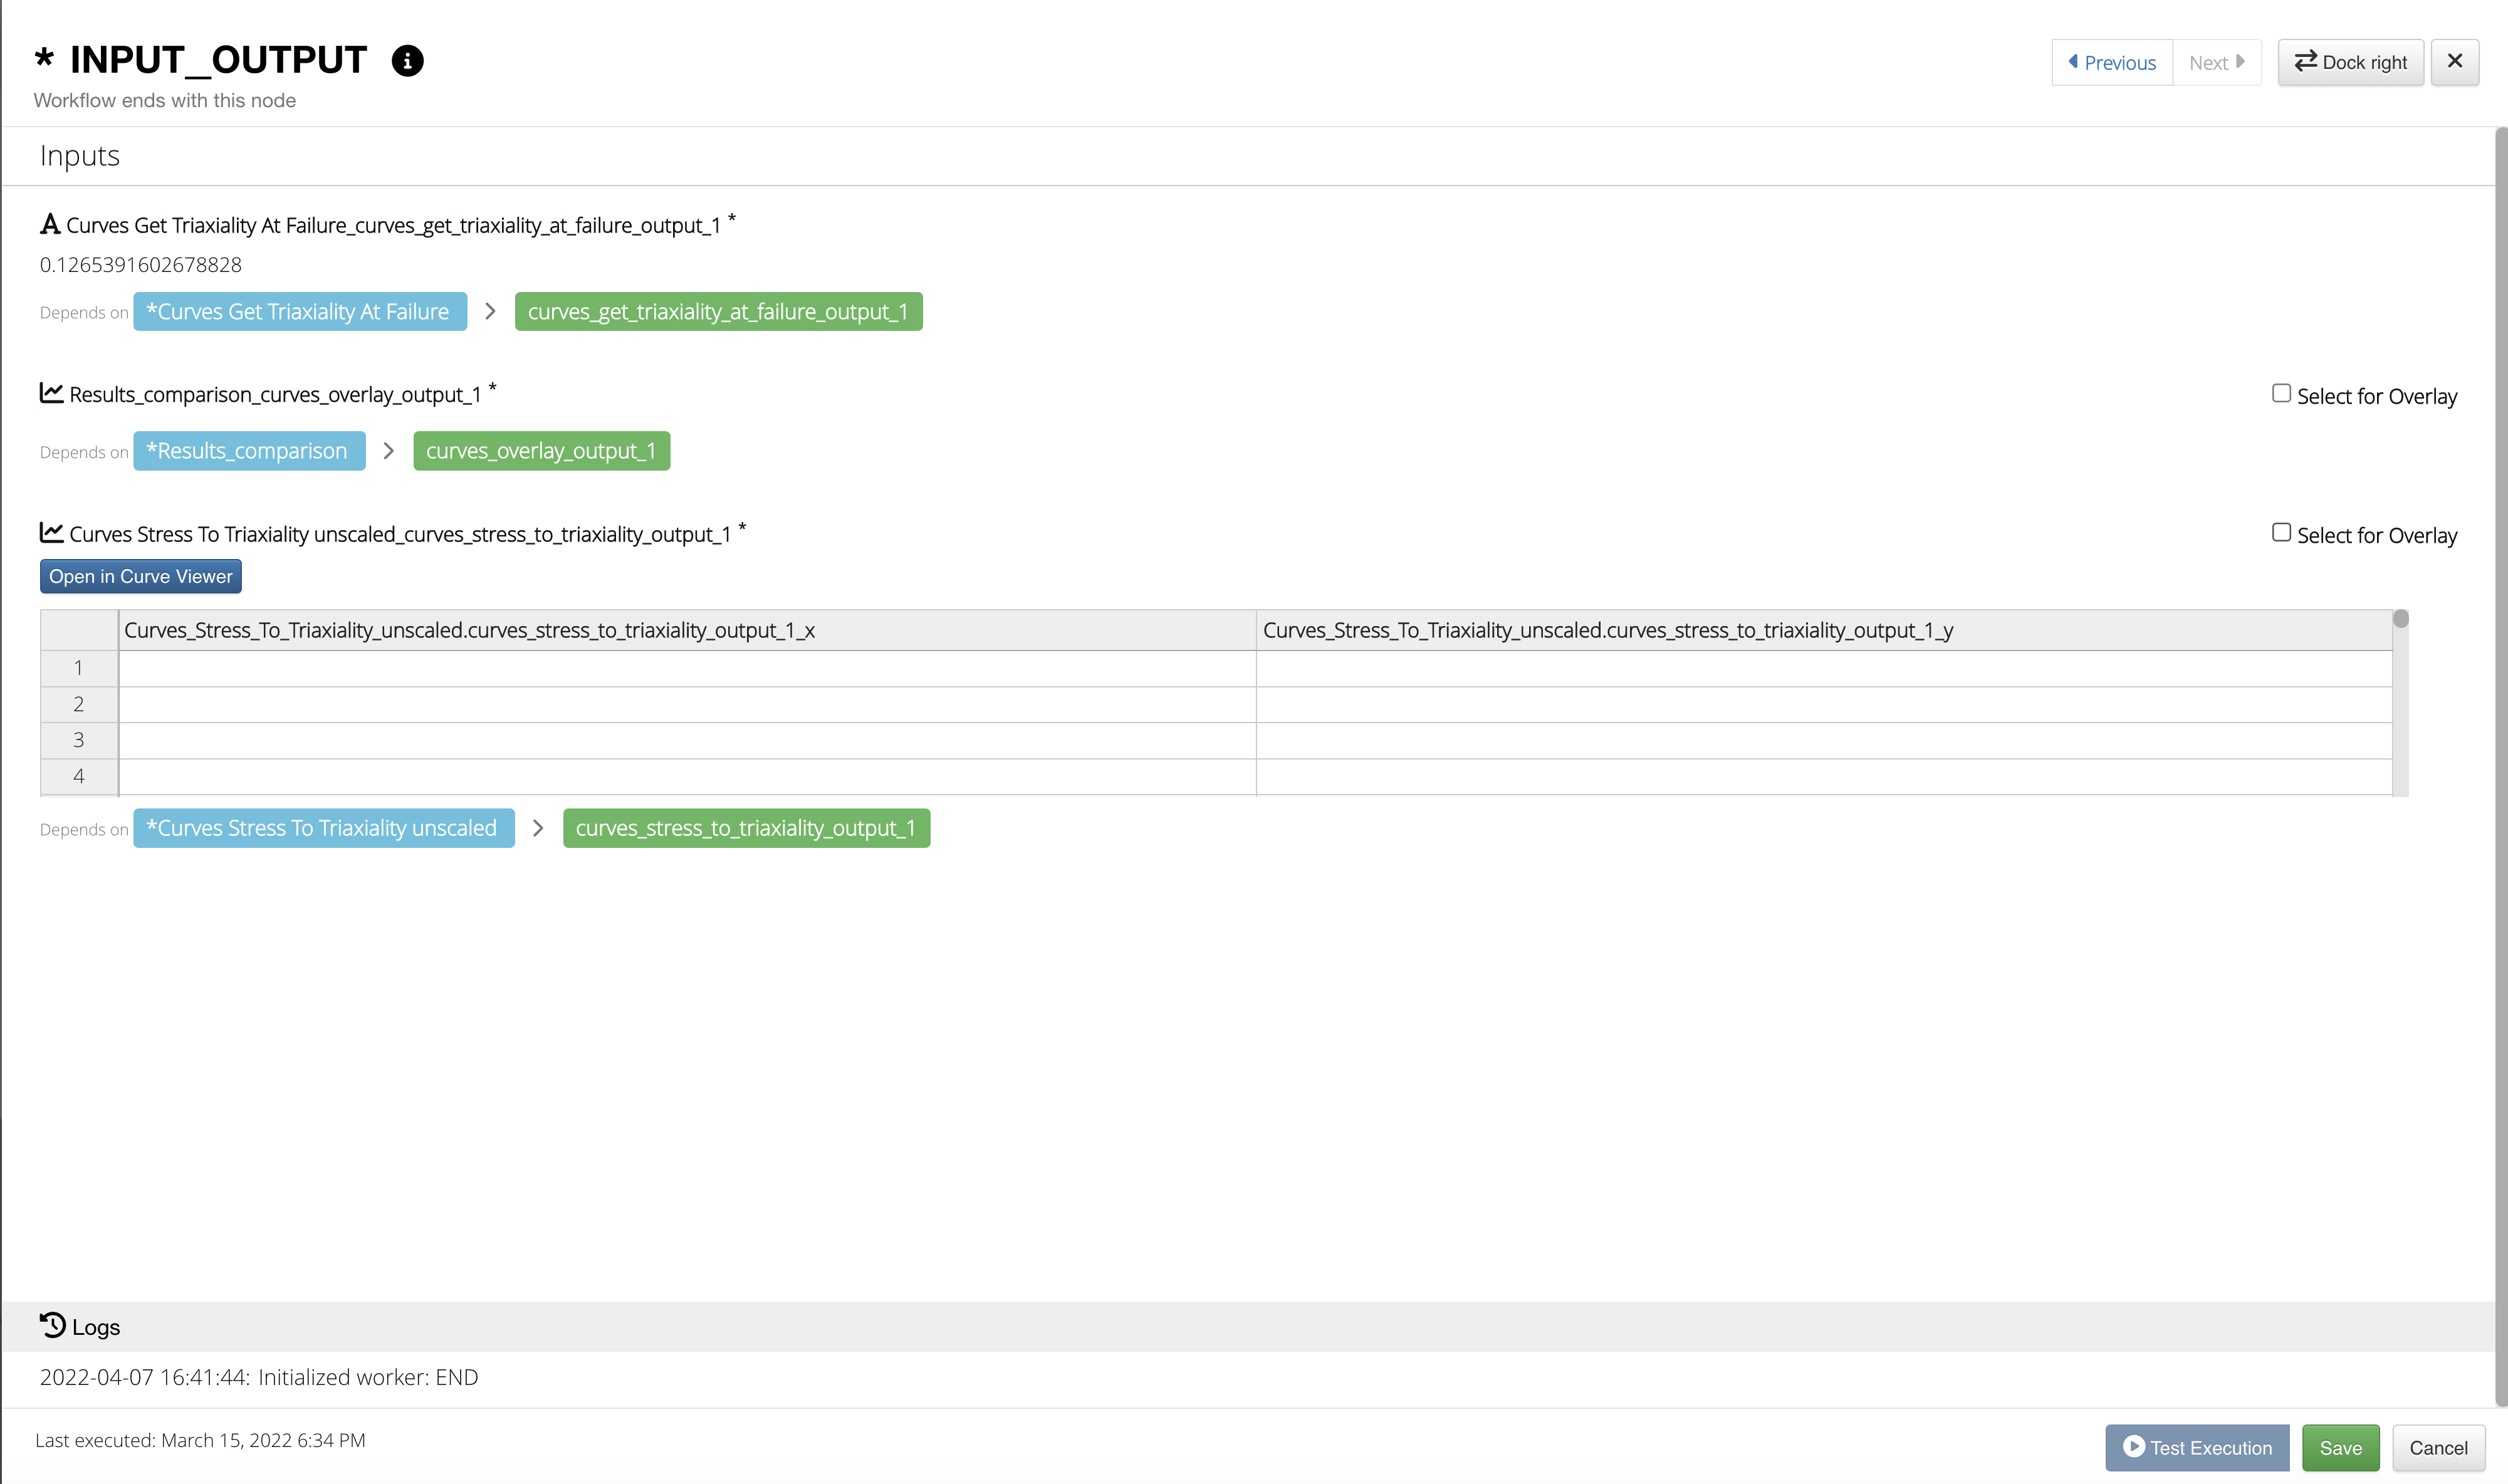Open the *Curves Get Triaxiality At Failure dependency node
This screenshot has width=2508, height=1484.
(300, 312)
